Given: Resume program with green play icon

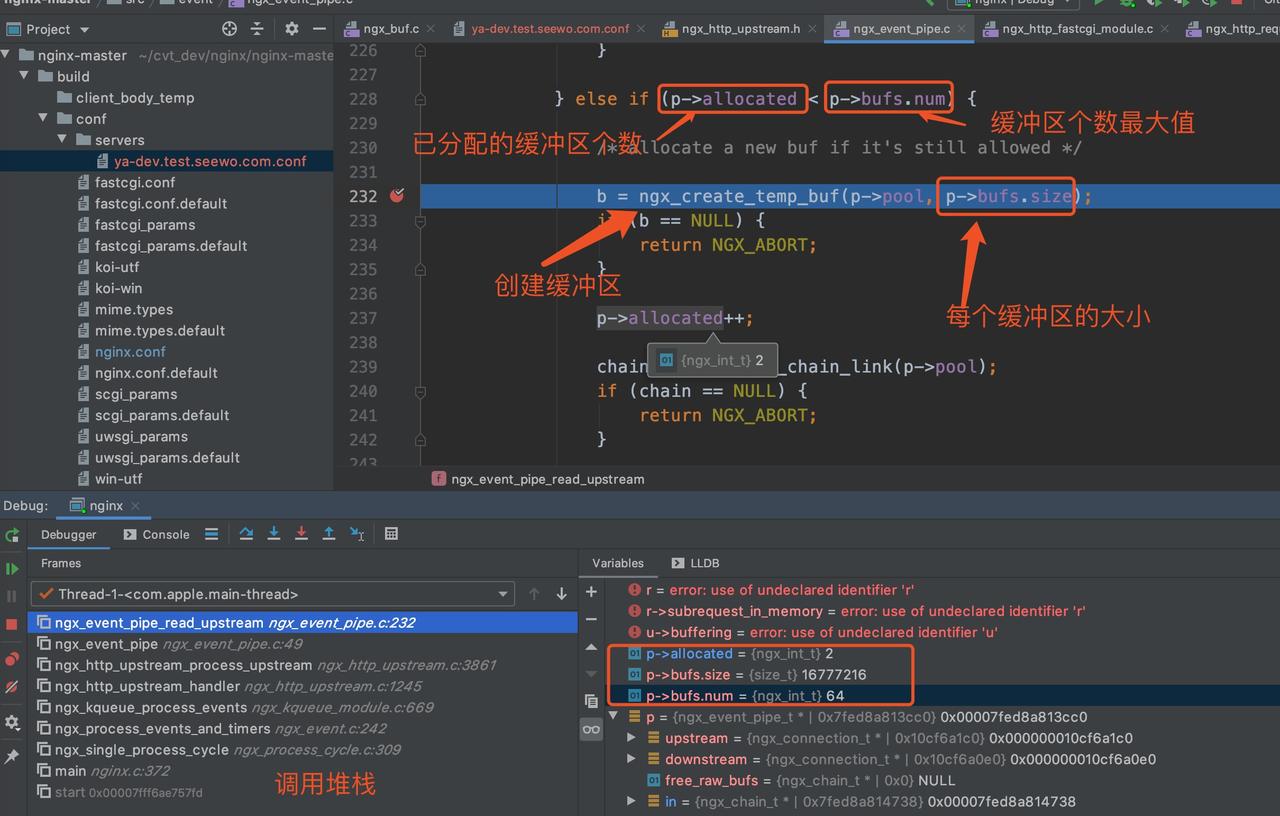Looking at the screenshot, I should [12, 568].
